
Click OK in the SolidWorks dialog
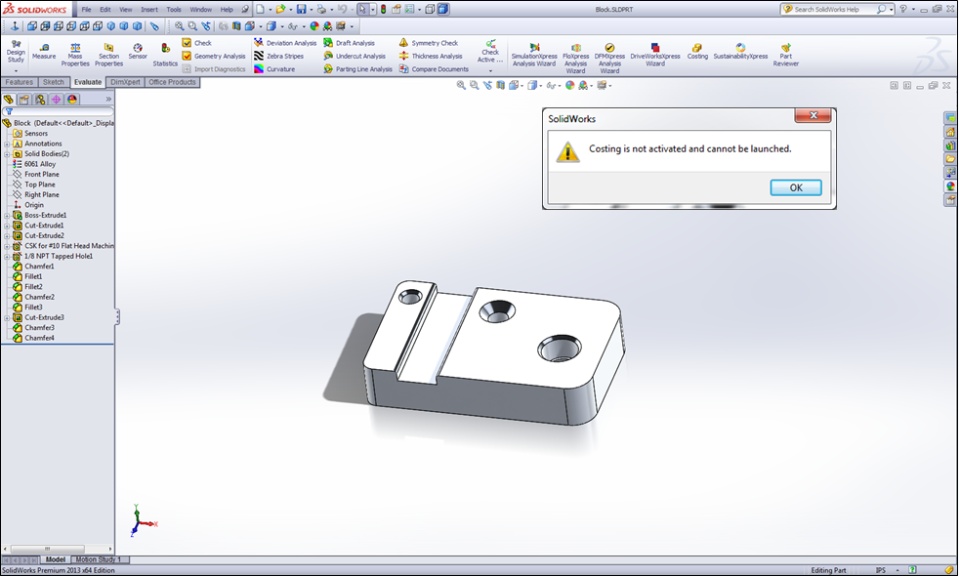tap(795, 188)
